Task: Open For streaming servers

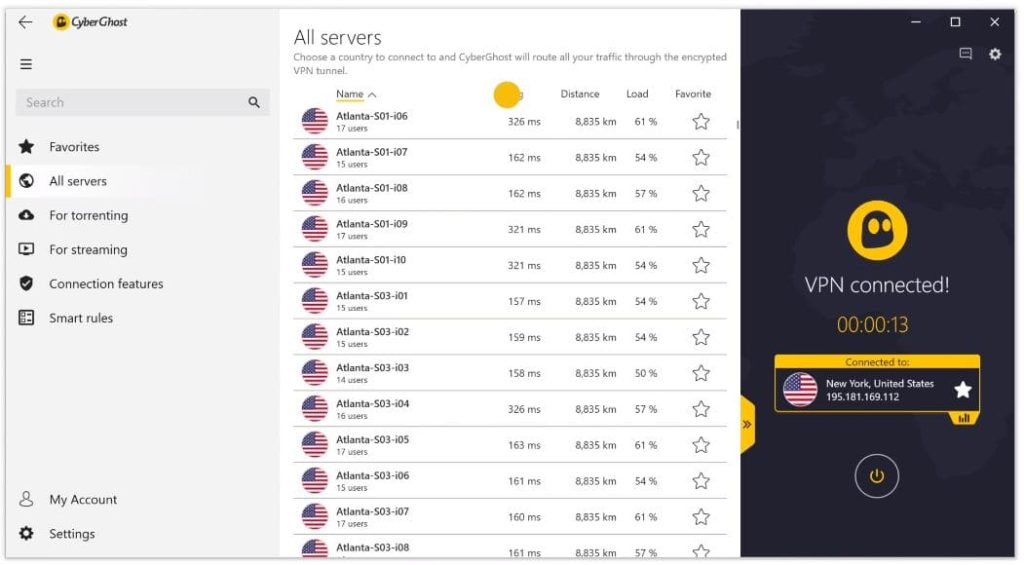Action: click(88, 250)
